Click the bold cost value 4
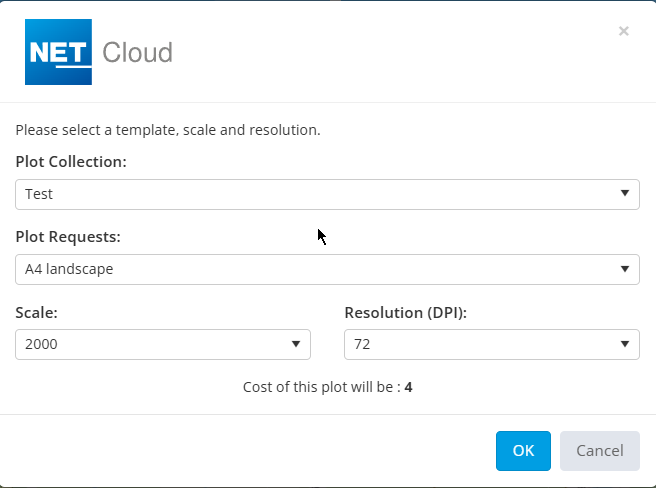The image size is (656, 488). pos(409,386)
